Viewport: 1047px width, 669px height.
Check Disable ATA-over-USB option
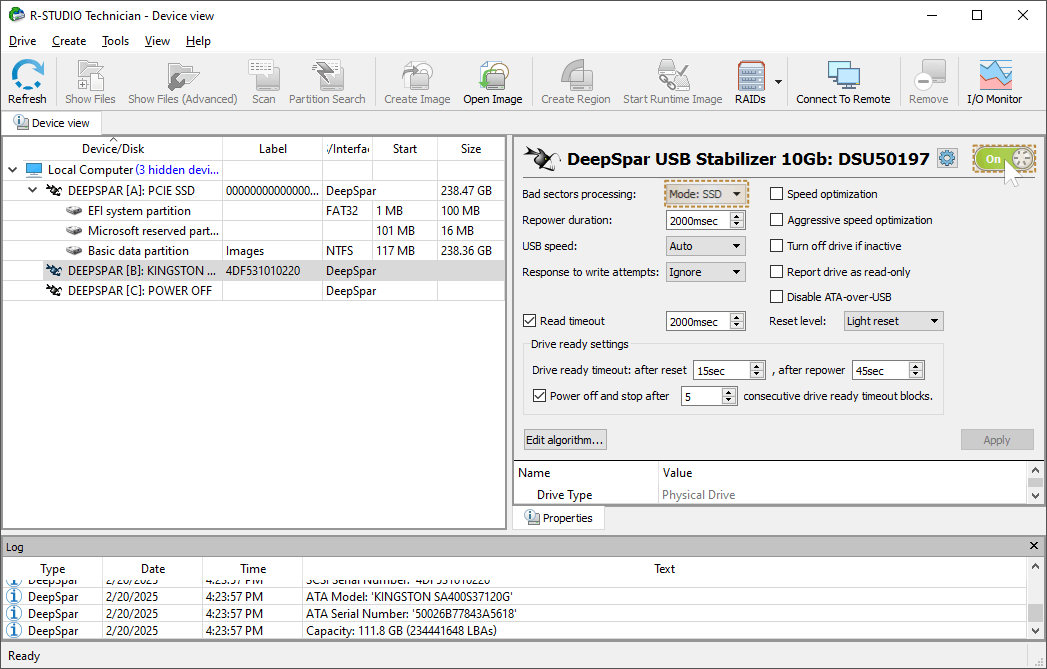776,296
